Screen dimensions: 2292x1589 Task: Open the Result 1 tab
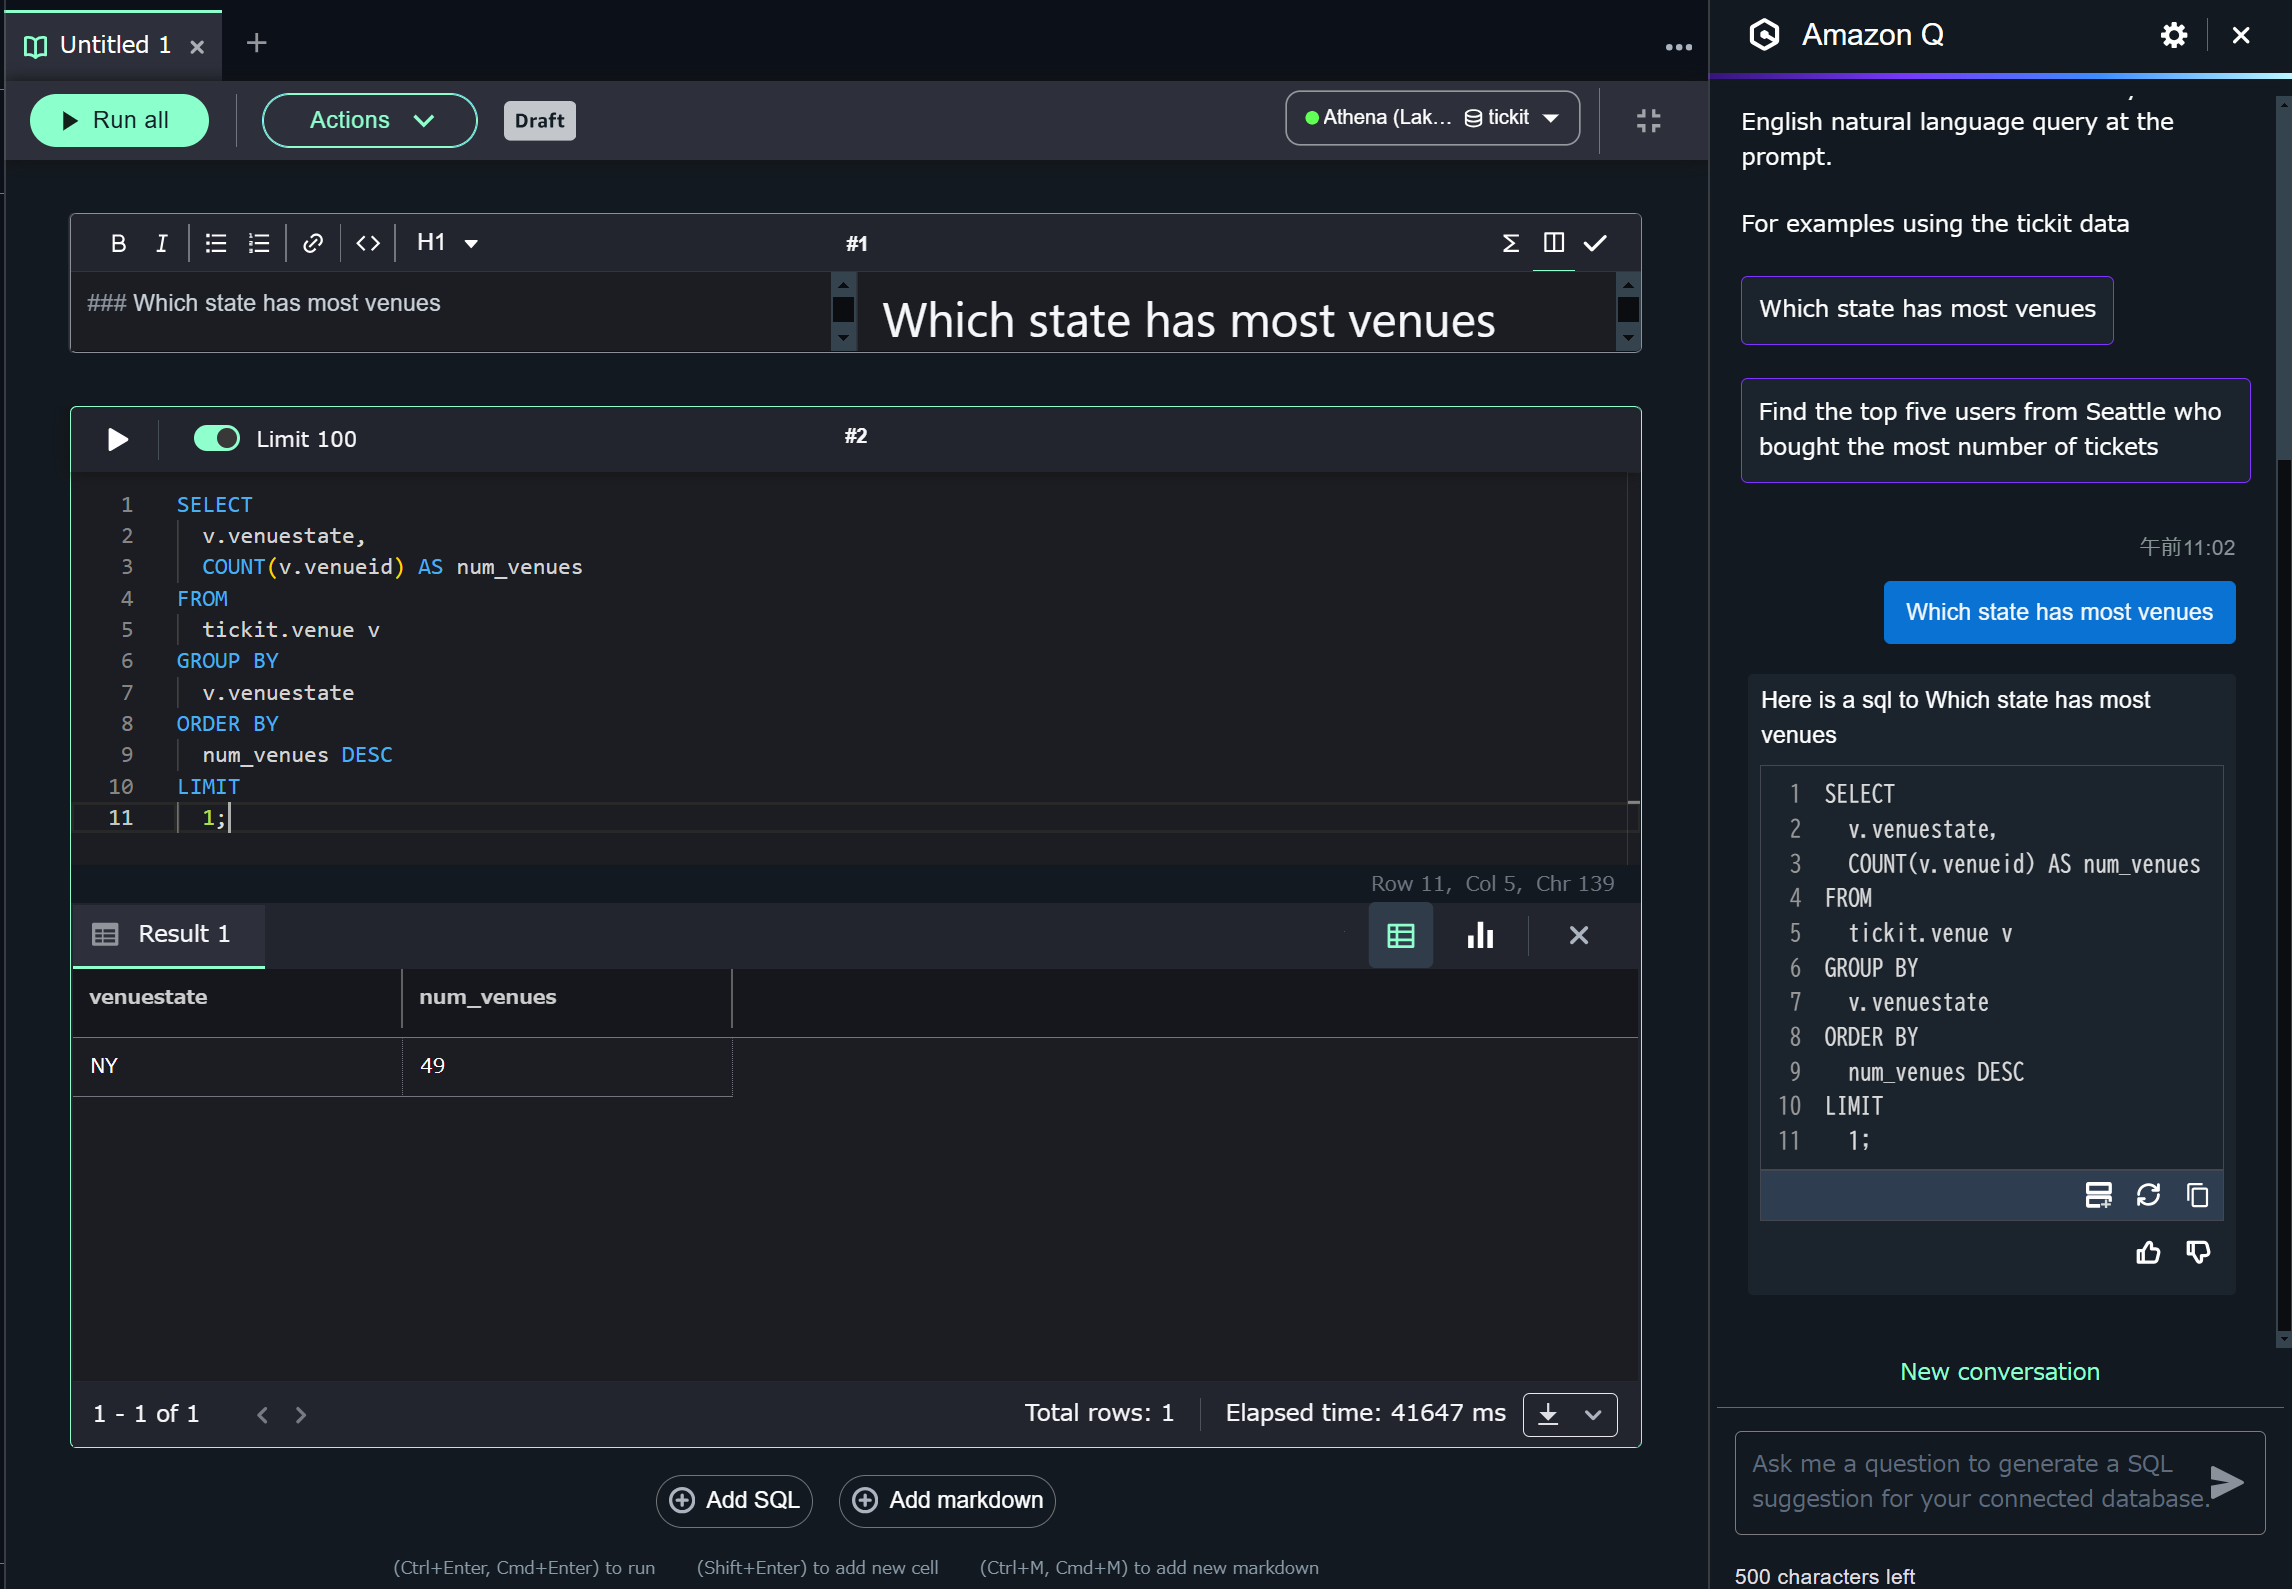coord(167,934)
